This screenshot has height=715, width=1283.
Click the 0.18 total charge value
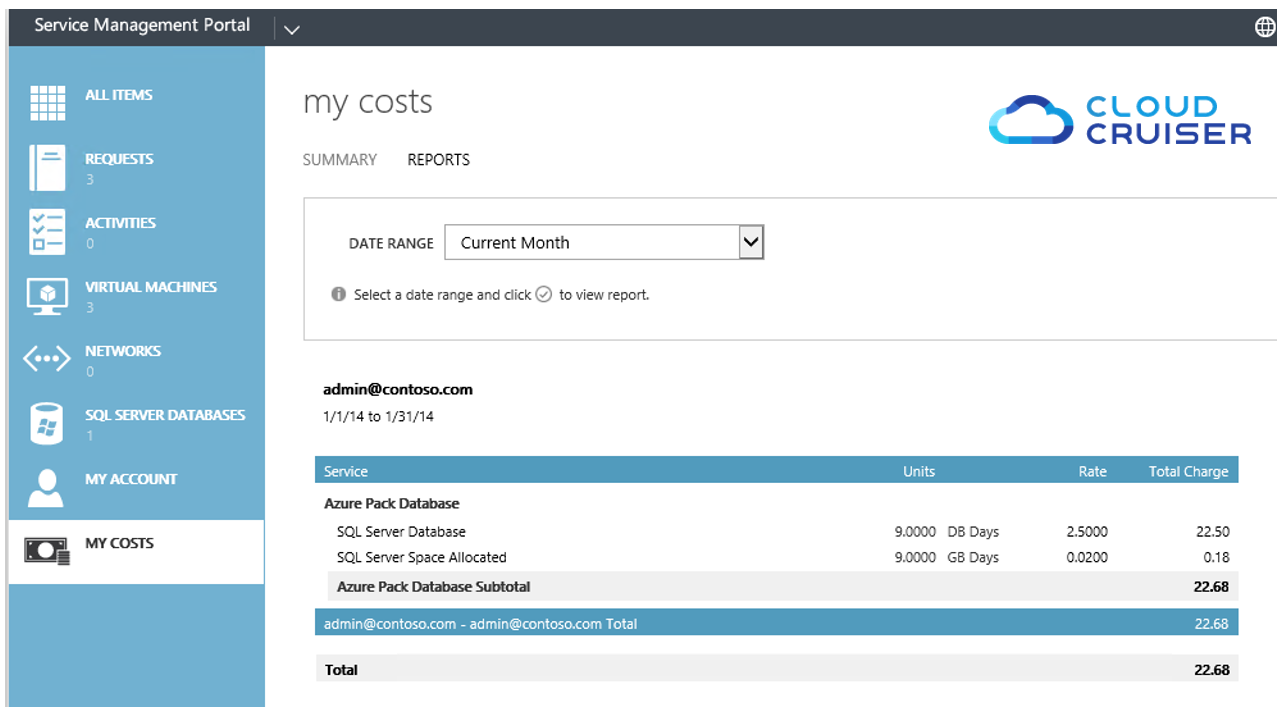(x=1217, y=557)
